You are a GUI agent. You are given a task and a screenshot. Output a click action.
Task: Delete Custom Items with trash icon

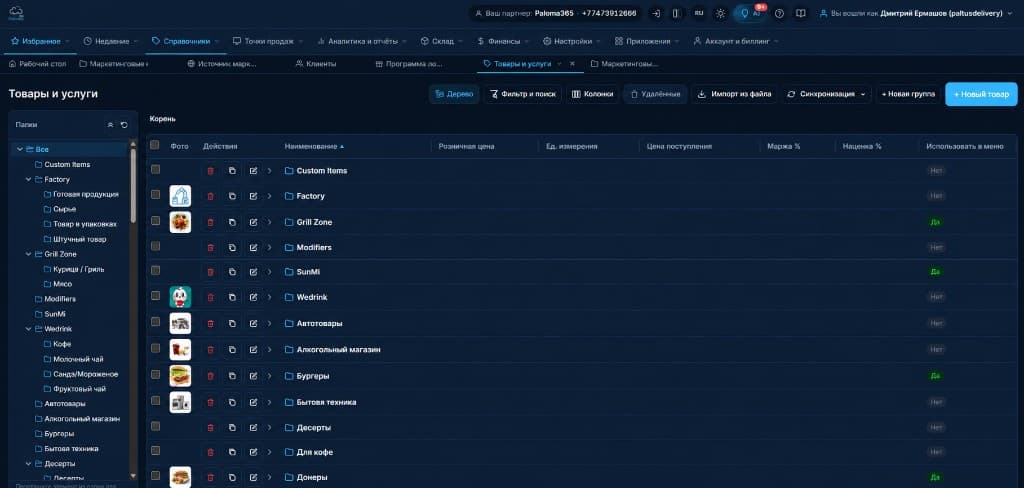[x=210, y=171]
